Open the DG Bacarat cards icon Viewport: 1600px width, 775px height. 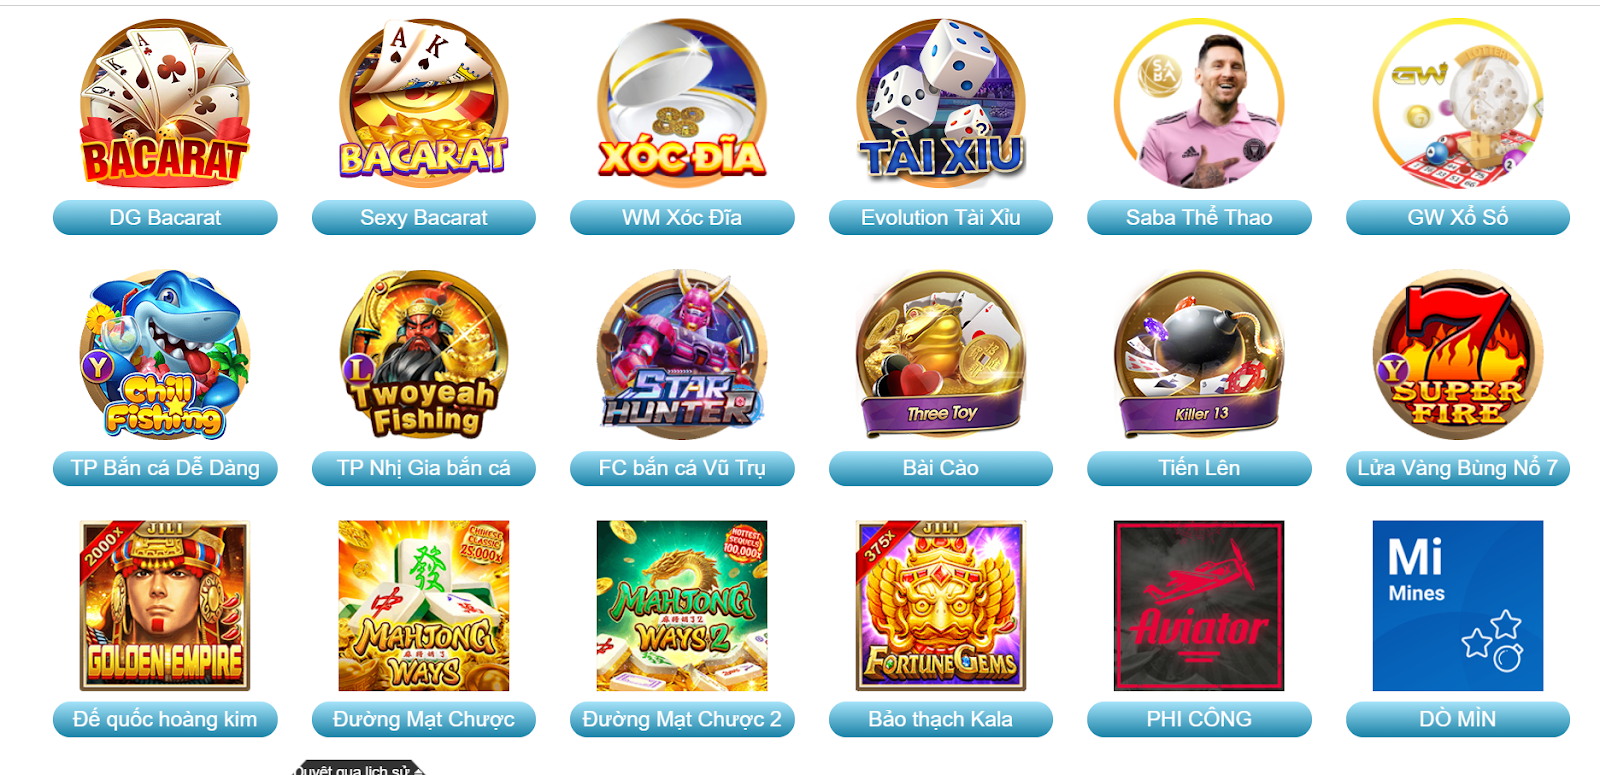[x=165, y=104]
